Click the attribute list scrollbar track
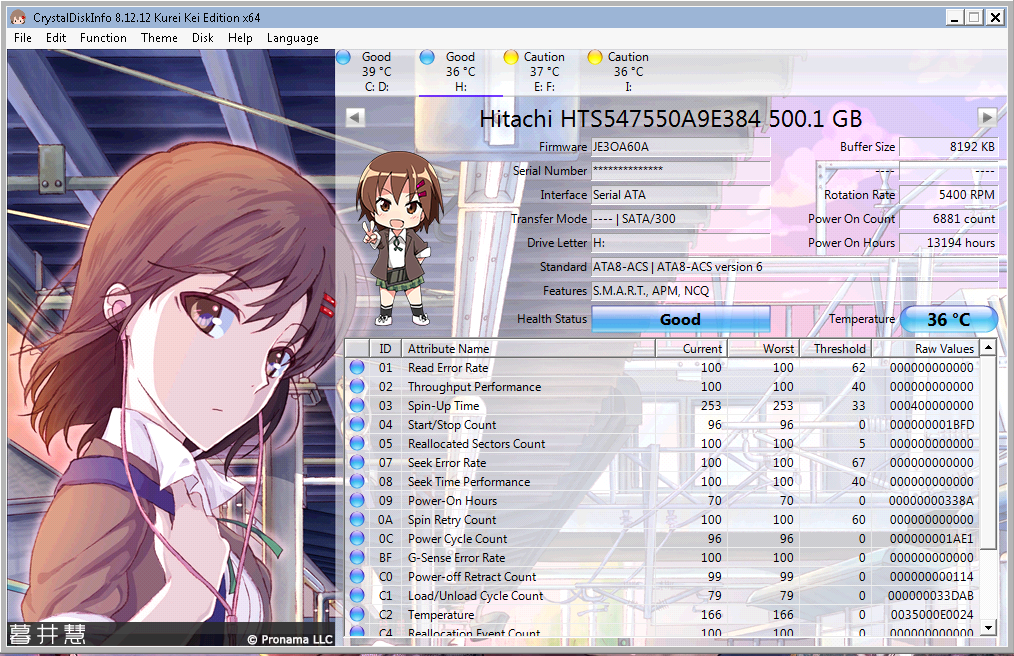 click(x=988, y=584)
